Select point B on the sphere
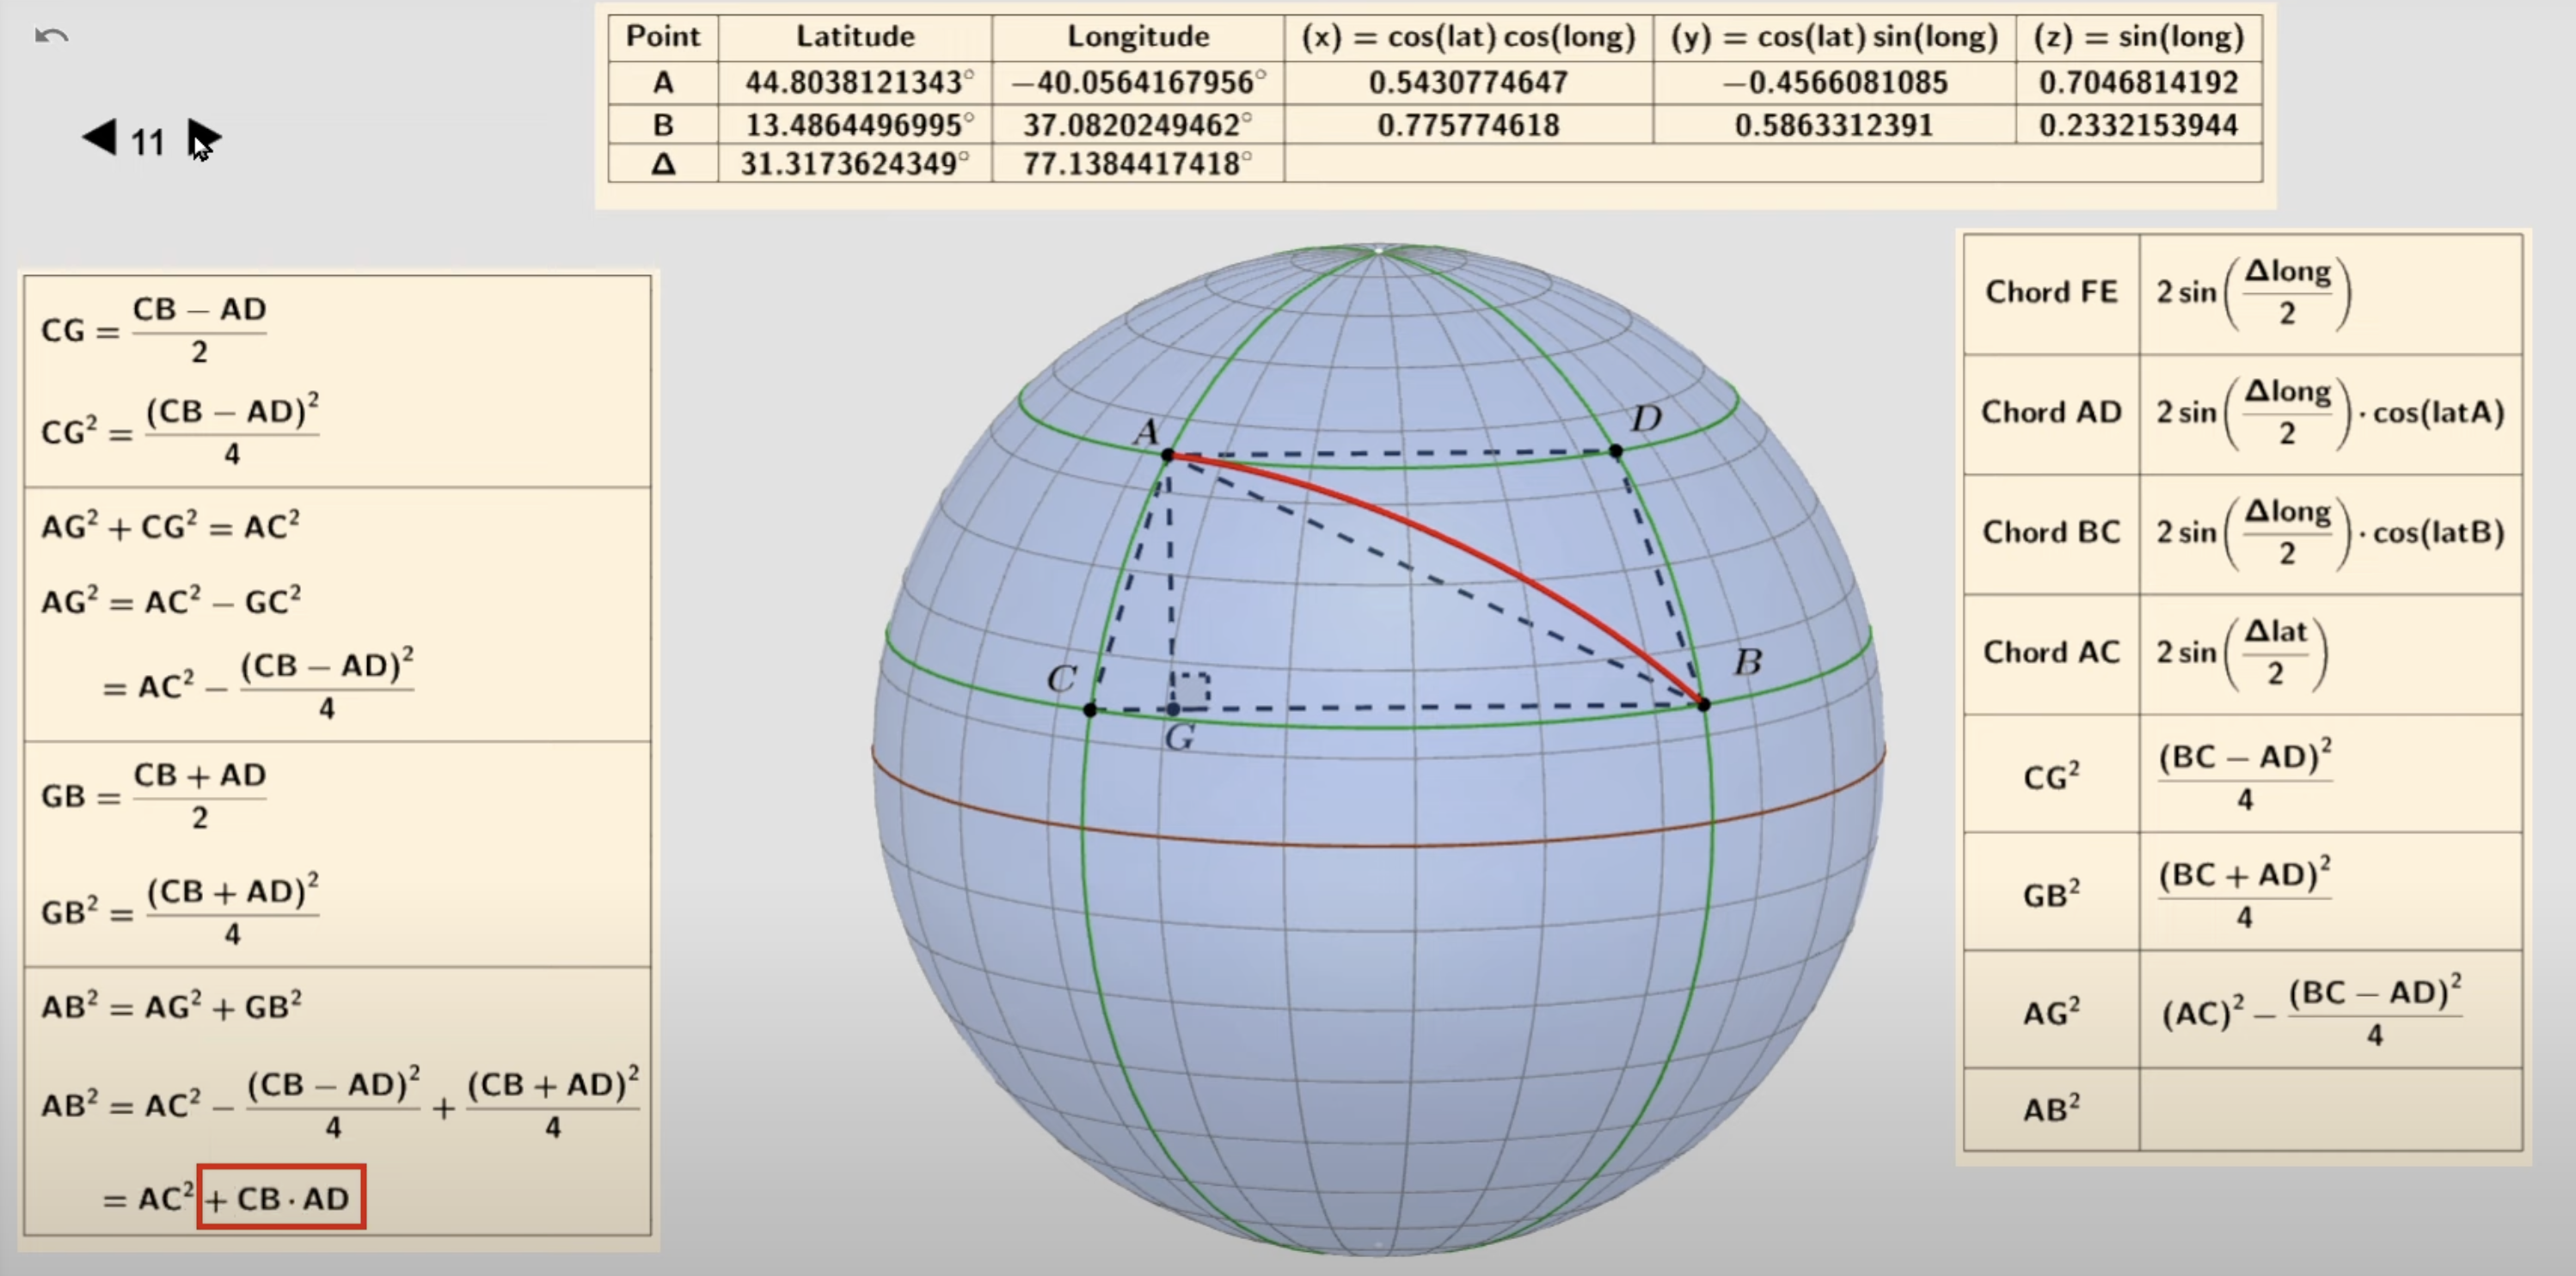 pos(1704,704)
